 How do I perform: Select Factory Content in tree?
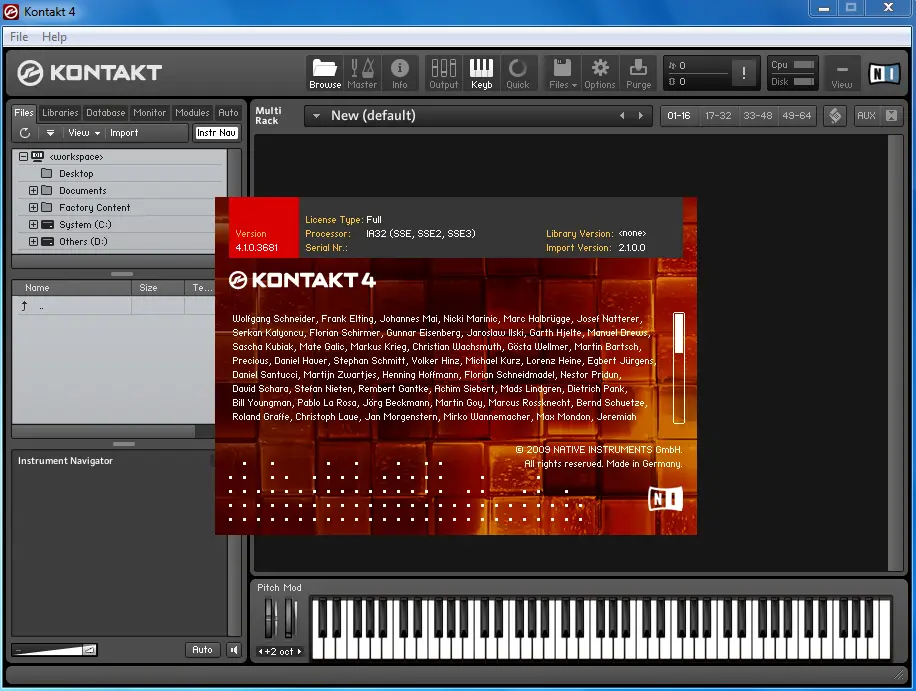tap(94, 207)
